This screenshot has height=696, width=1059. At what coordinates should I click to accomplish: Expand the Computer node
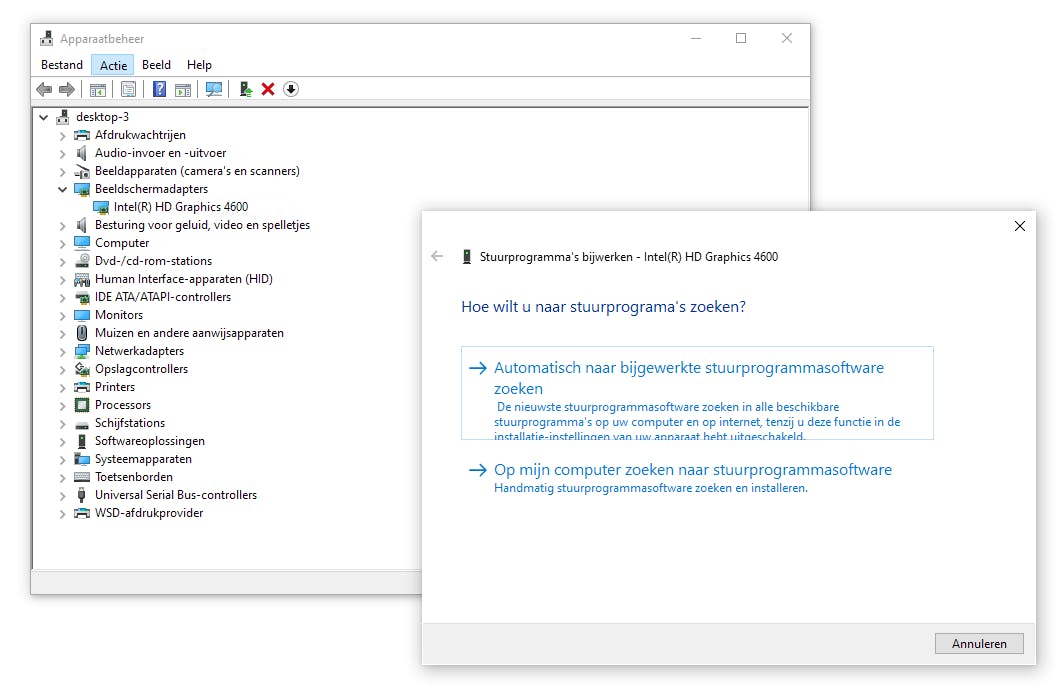tap(62, 244)
